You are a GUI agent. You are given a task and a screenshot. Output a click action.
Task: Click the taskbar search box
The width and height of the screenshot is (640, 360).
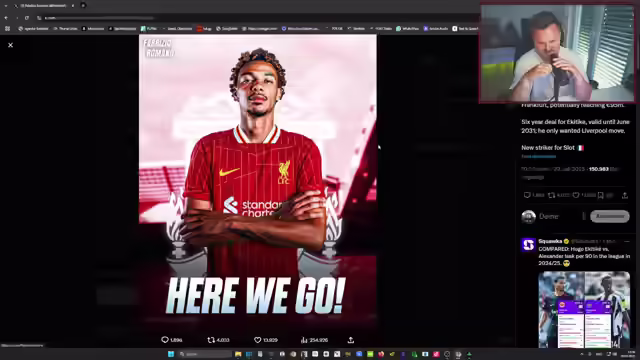[205, 354]
